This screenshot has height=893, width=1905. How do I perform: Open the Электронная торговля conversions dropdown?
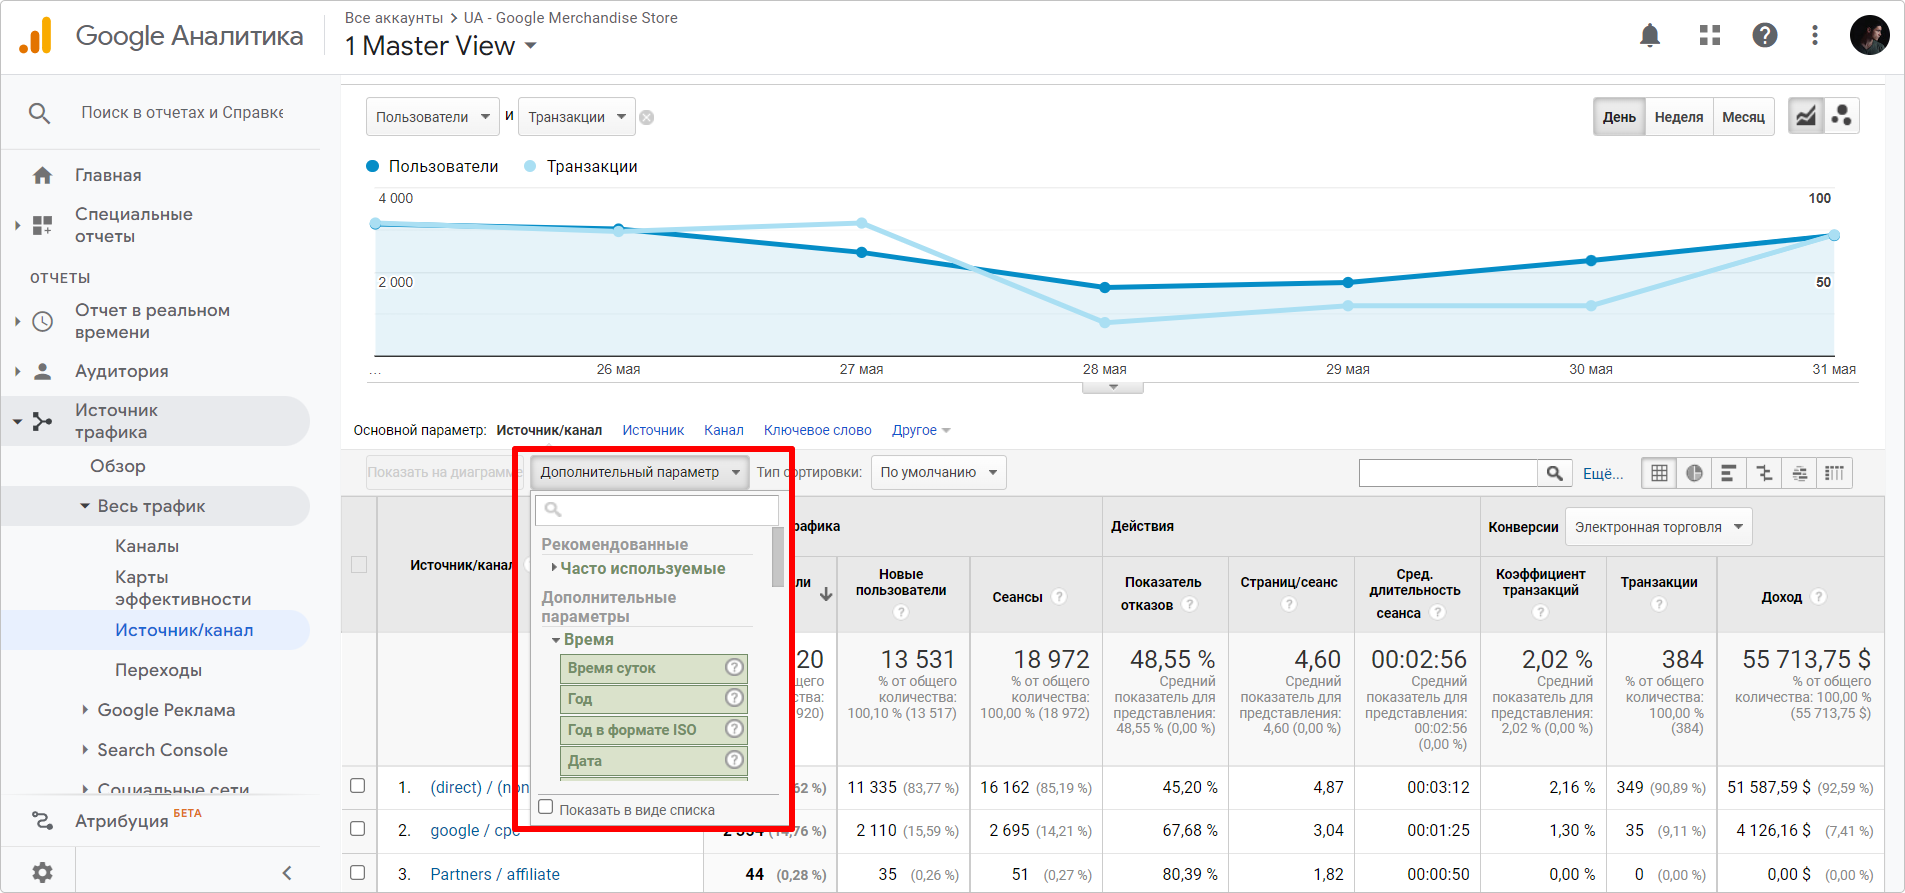tap(1659, 527)
